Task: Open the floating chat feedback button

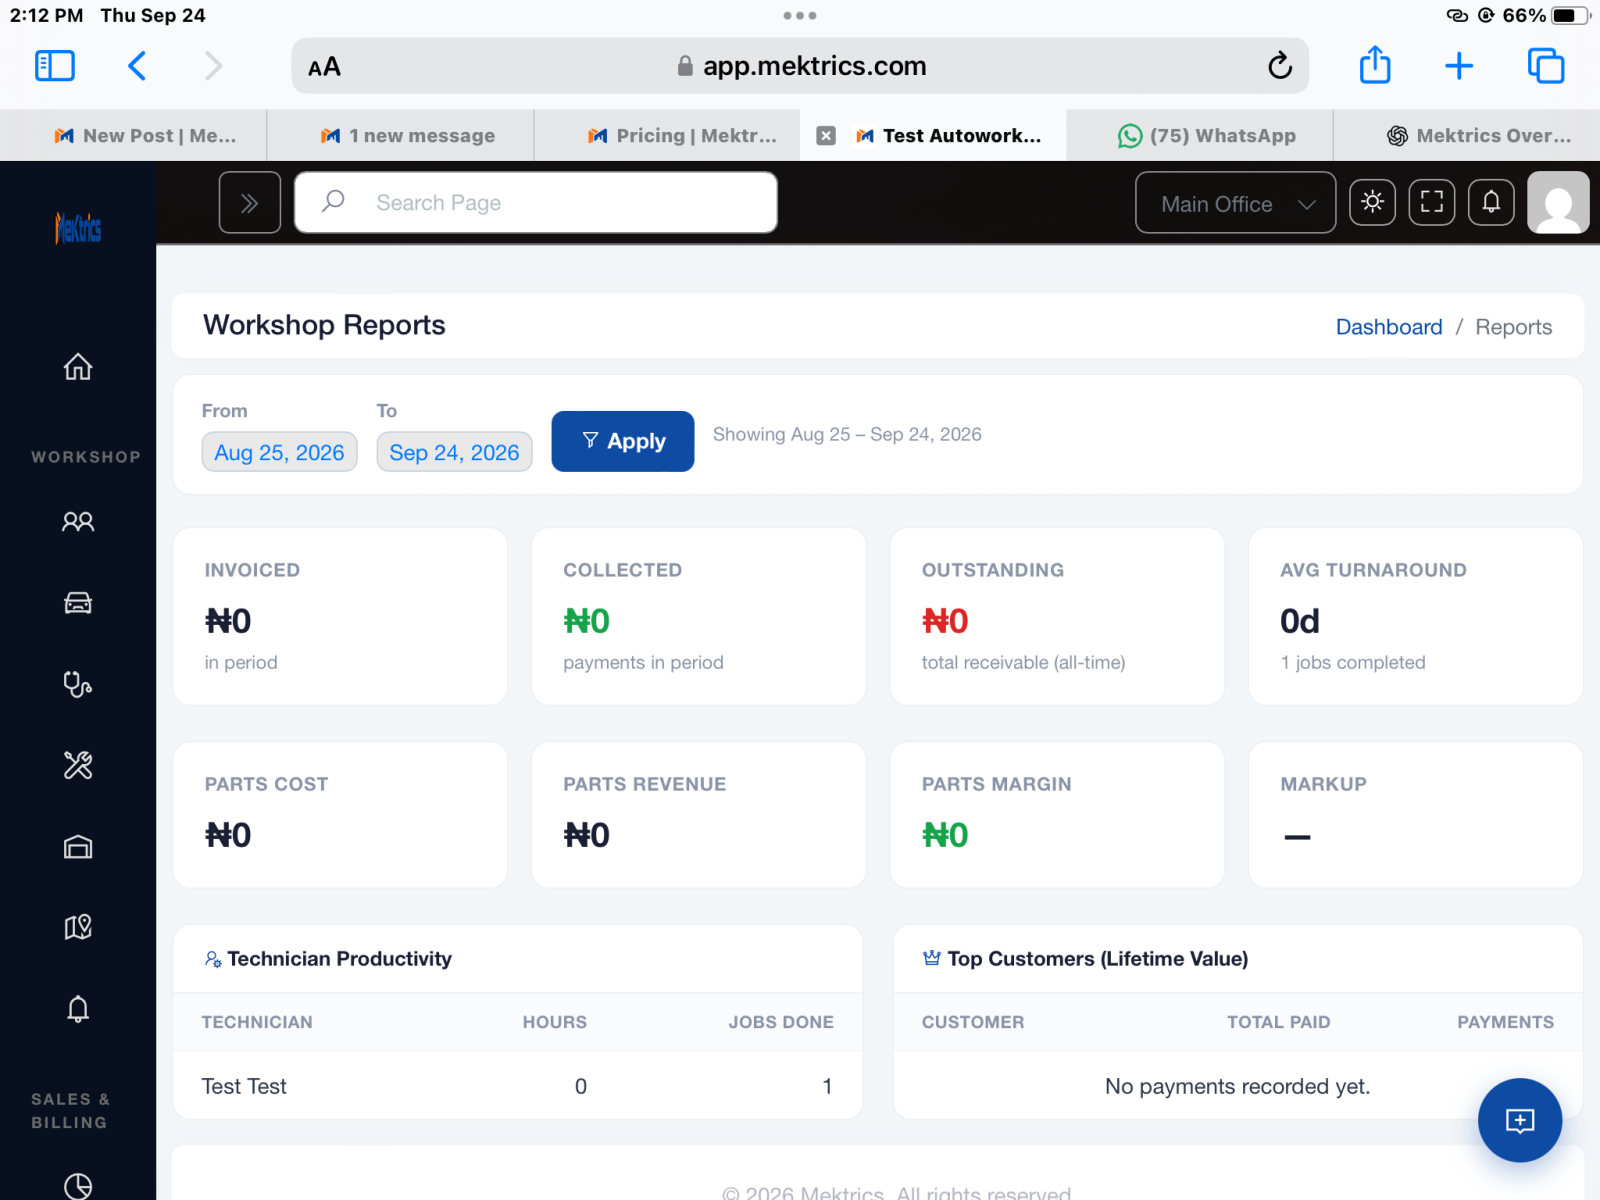Action: tap(1520, 1120)
